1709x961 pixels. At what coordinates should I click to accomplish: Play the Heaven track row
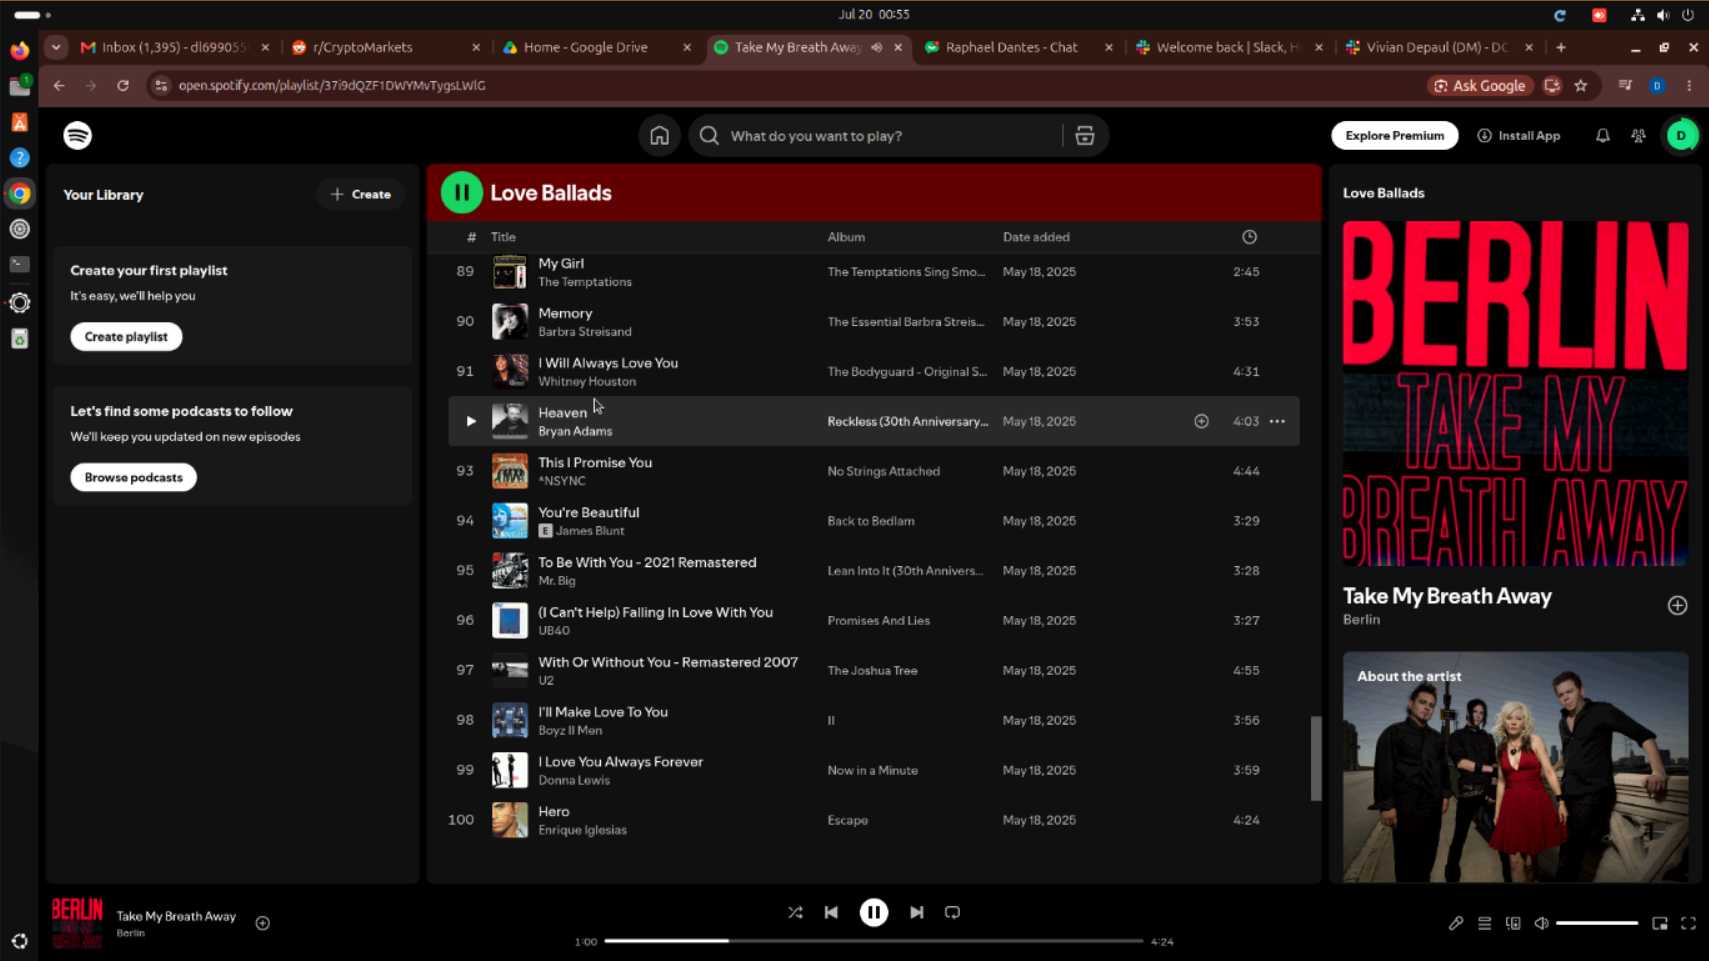pos(470,421)
